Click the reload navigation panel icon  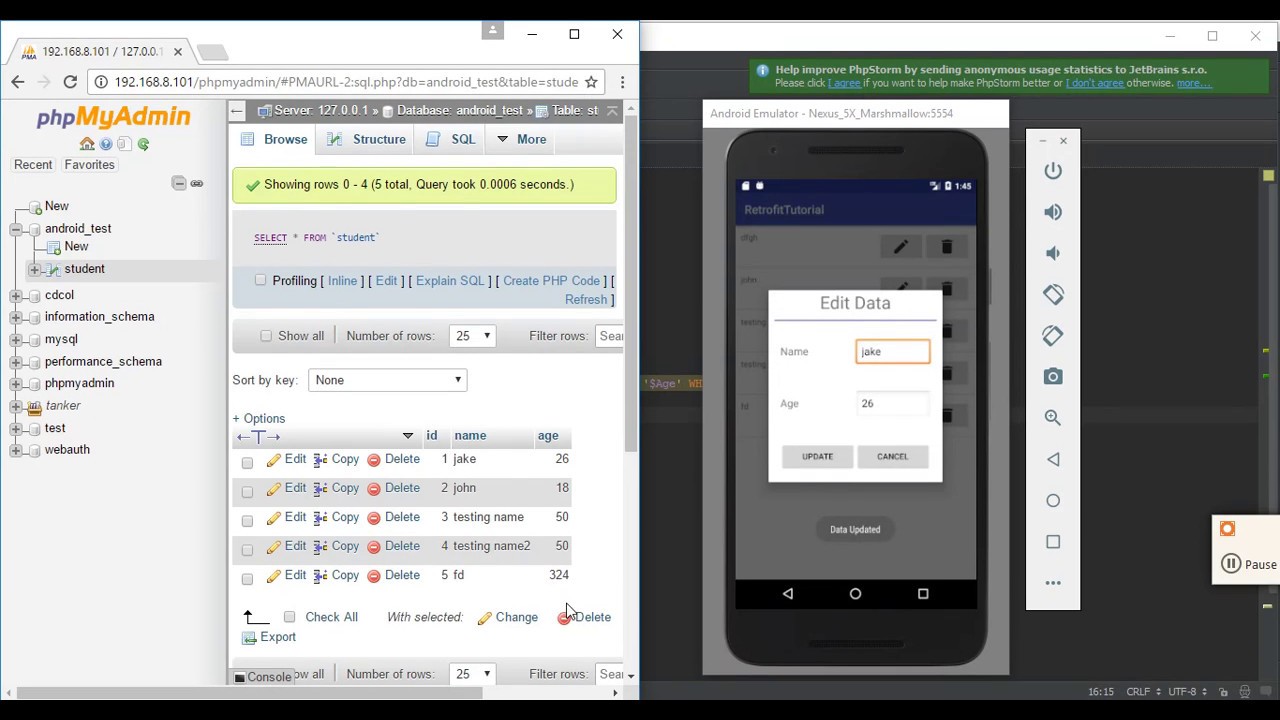pos(144,144)
